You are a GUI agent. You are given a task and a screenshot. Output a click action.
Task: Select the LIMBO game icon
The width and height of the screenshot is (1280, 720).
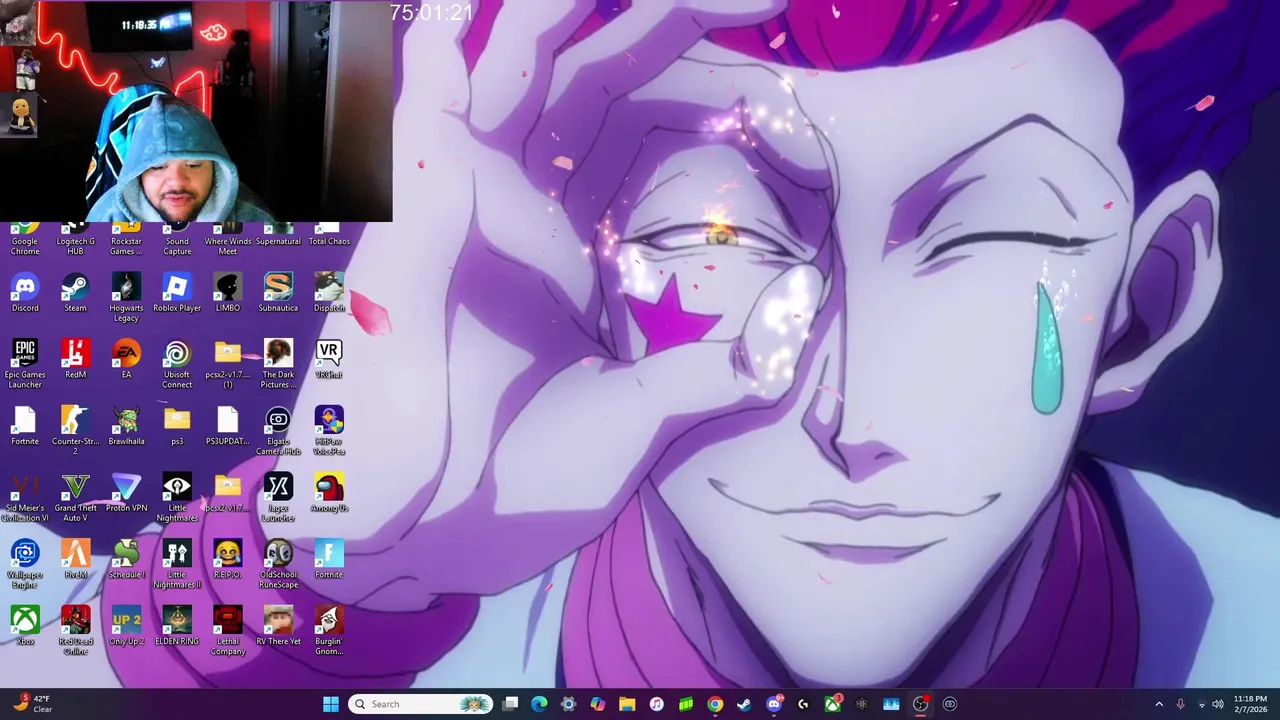228,293
